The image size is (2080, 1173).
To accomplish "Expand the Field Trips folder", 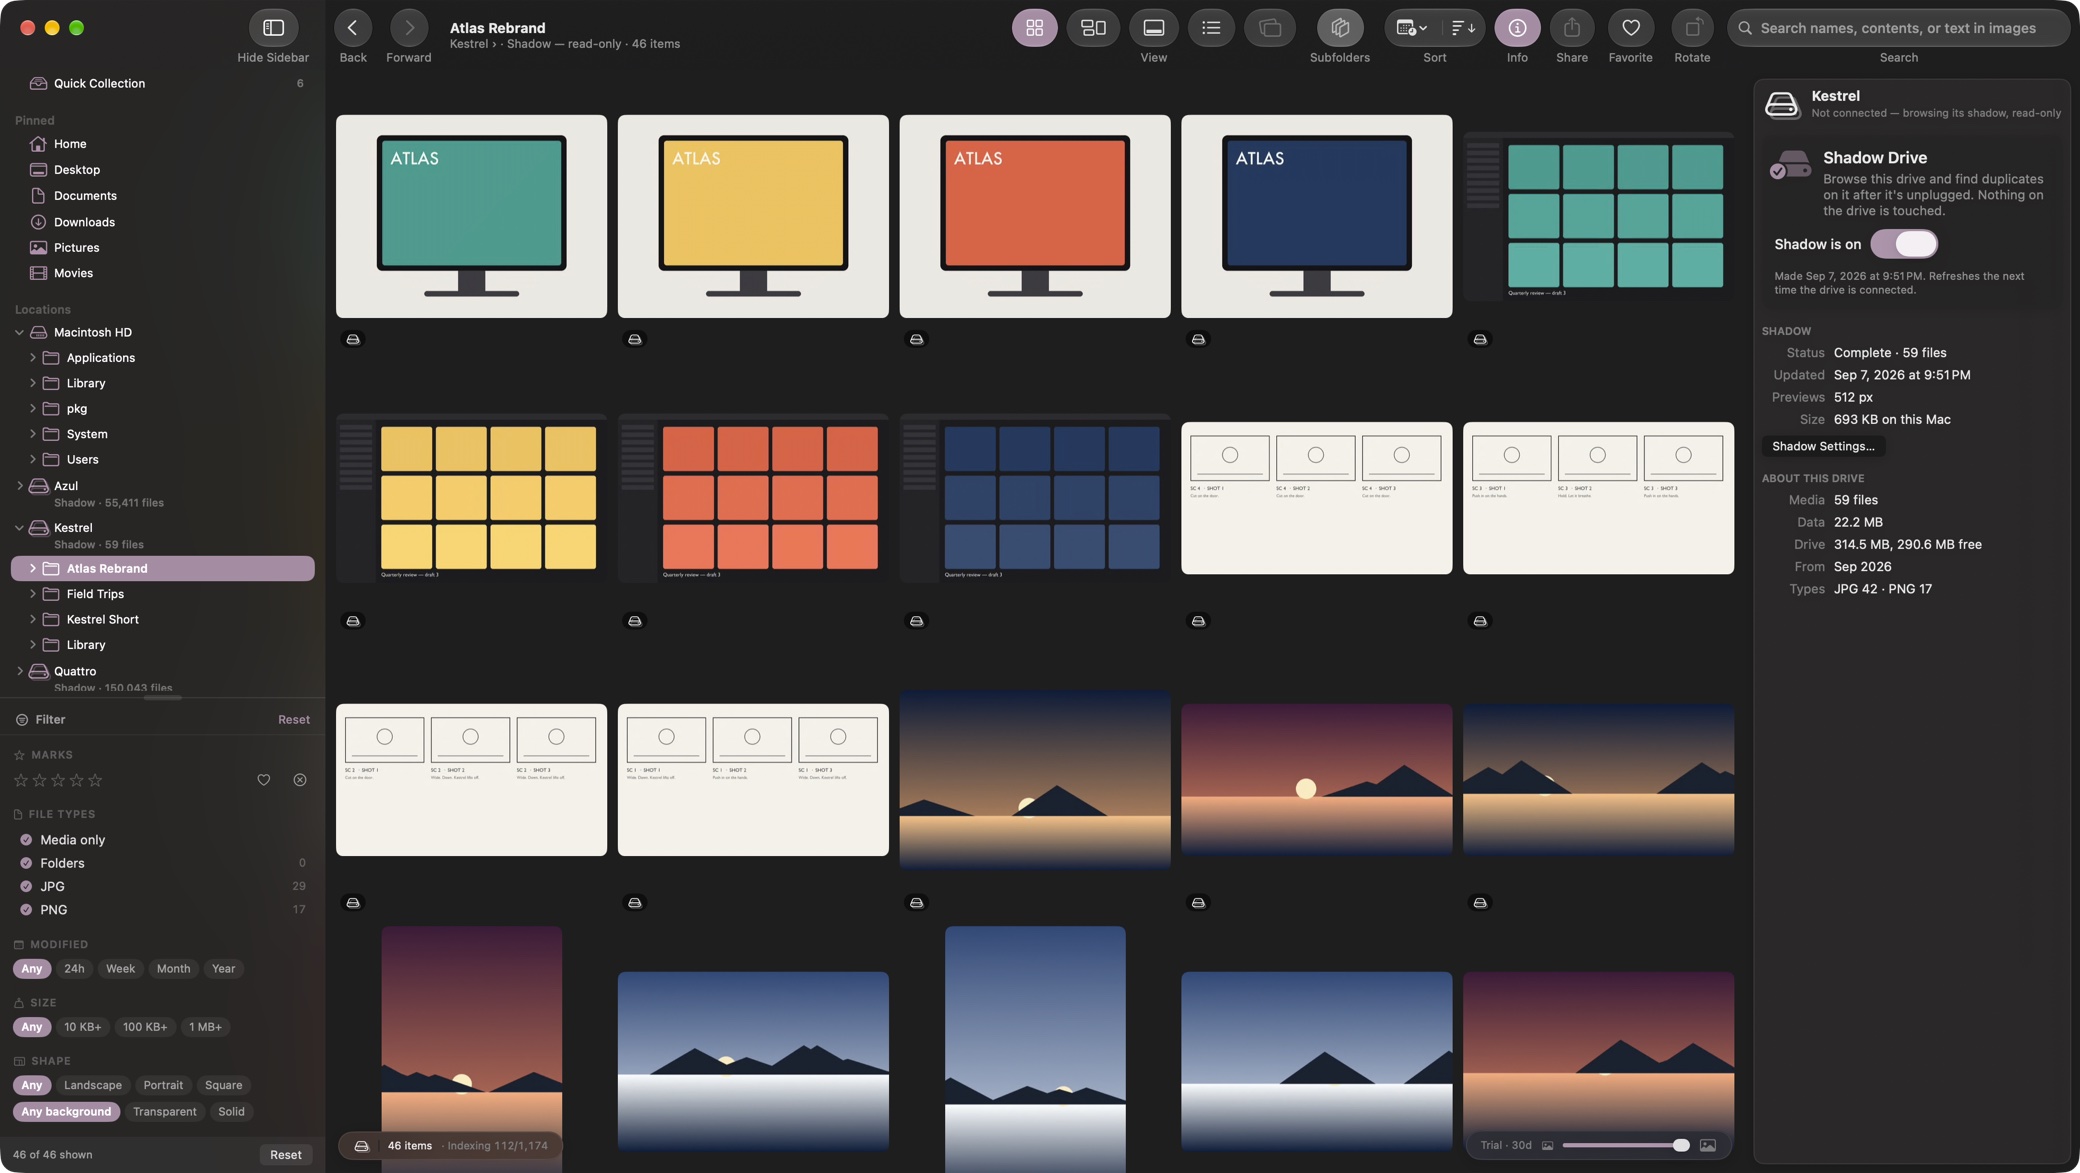I will pos(32,594).
